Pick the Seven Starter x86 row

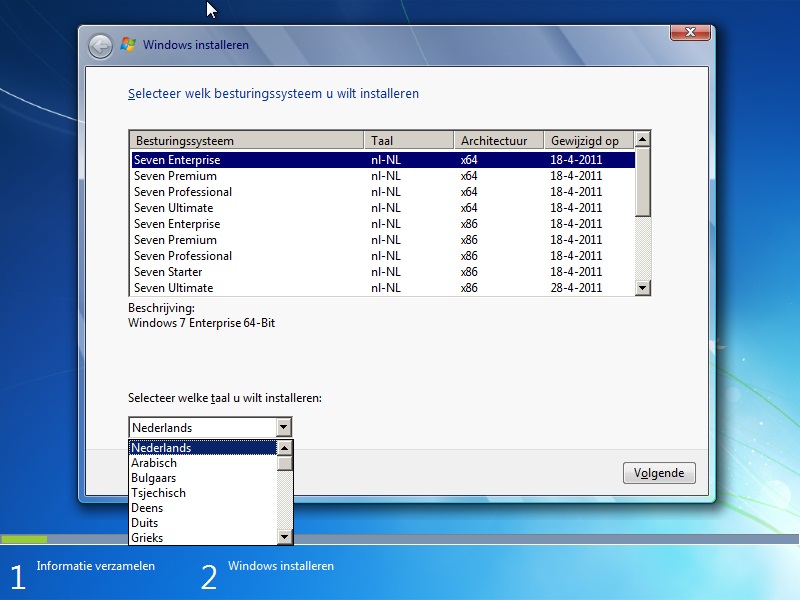[383, 272]
